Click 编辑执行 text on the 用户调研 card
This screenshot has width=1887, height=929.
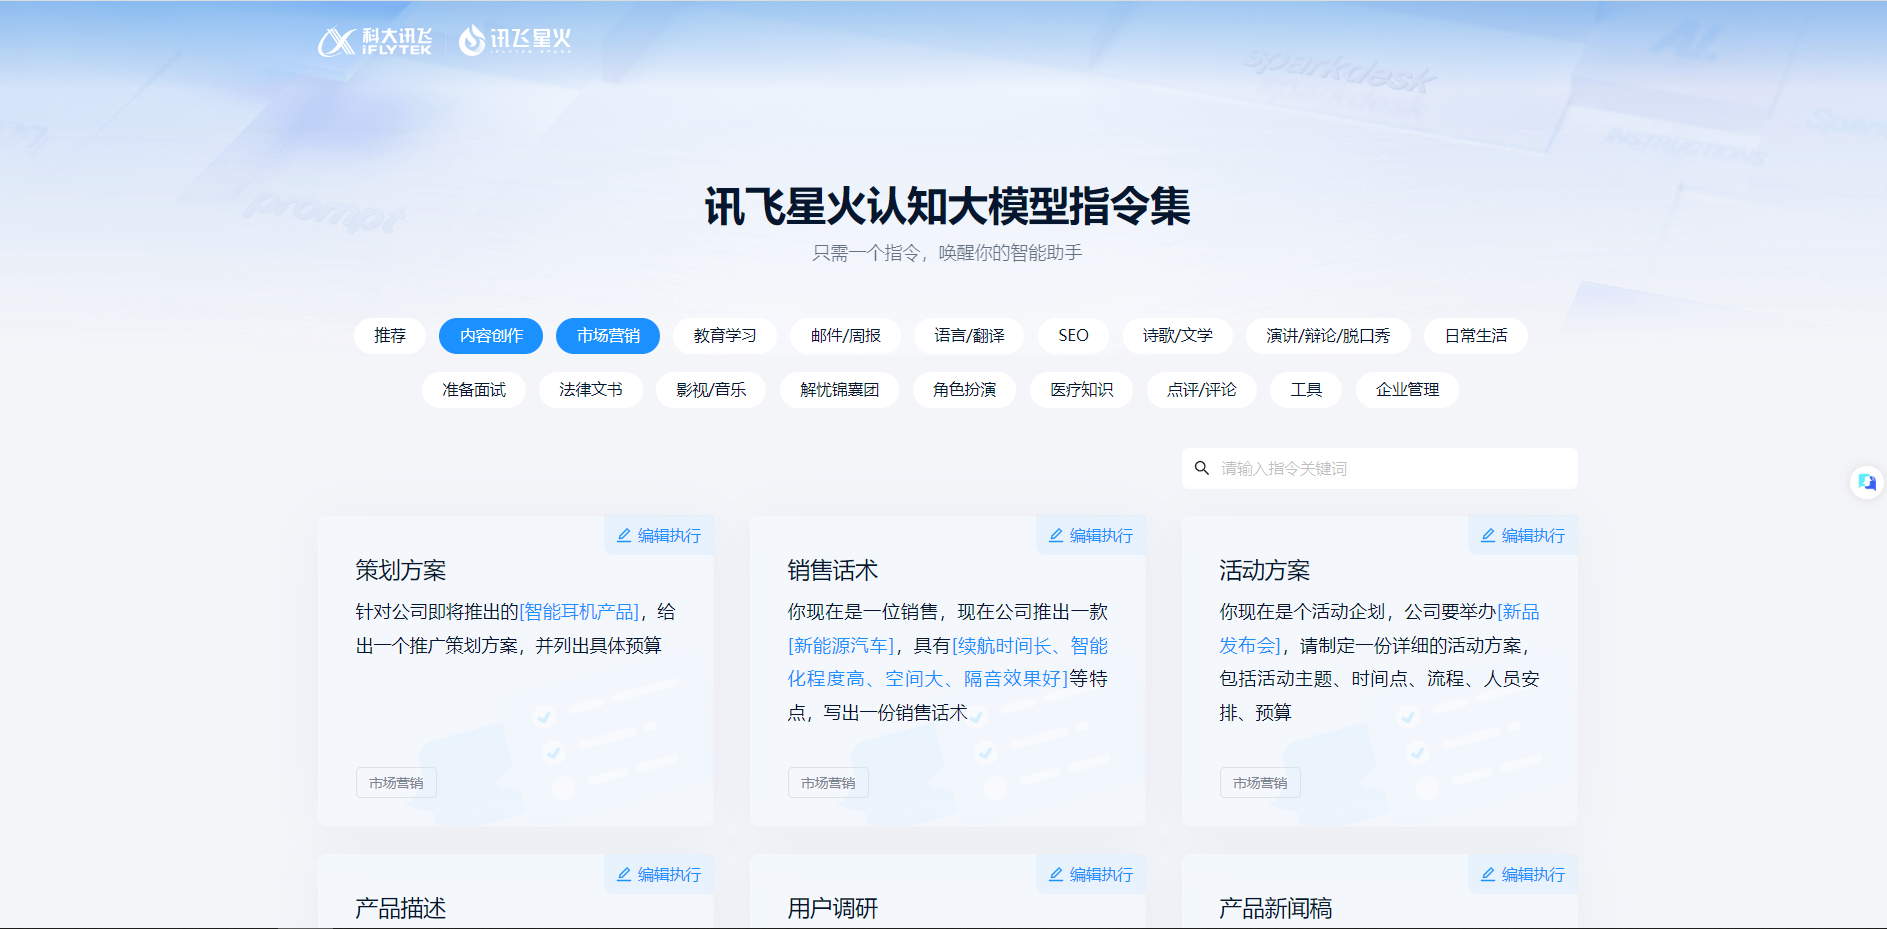tap(1102, 875)
